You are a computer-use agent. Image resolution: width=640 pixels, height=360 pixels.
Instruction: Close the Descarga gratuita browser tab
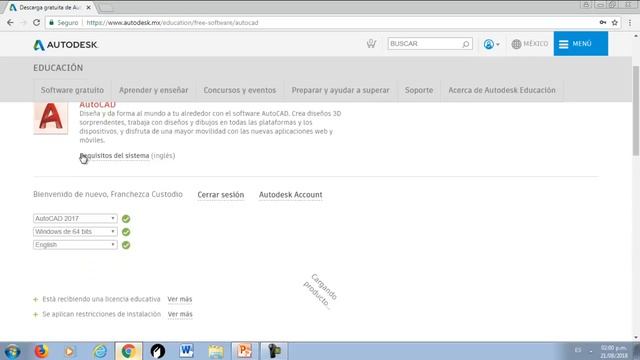coord(89,7)
